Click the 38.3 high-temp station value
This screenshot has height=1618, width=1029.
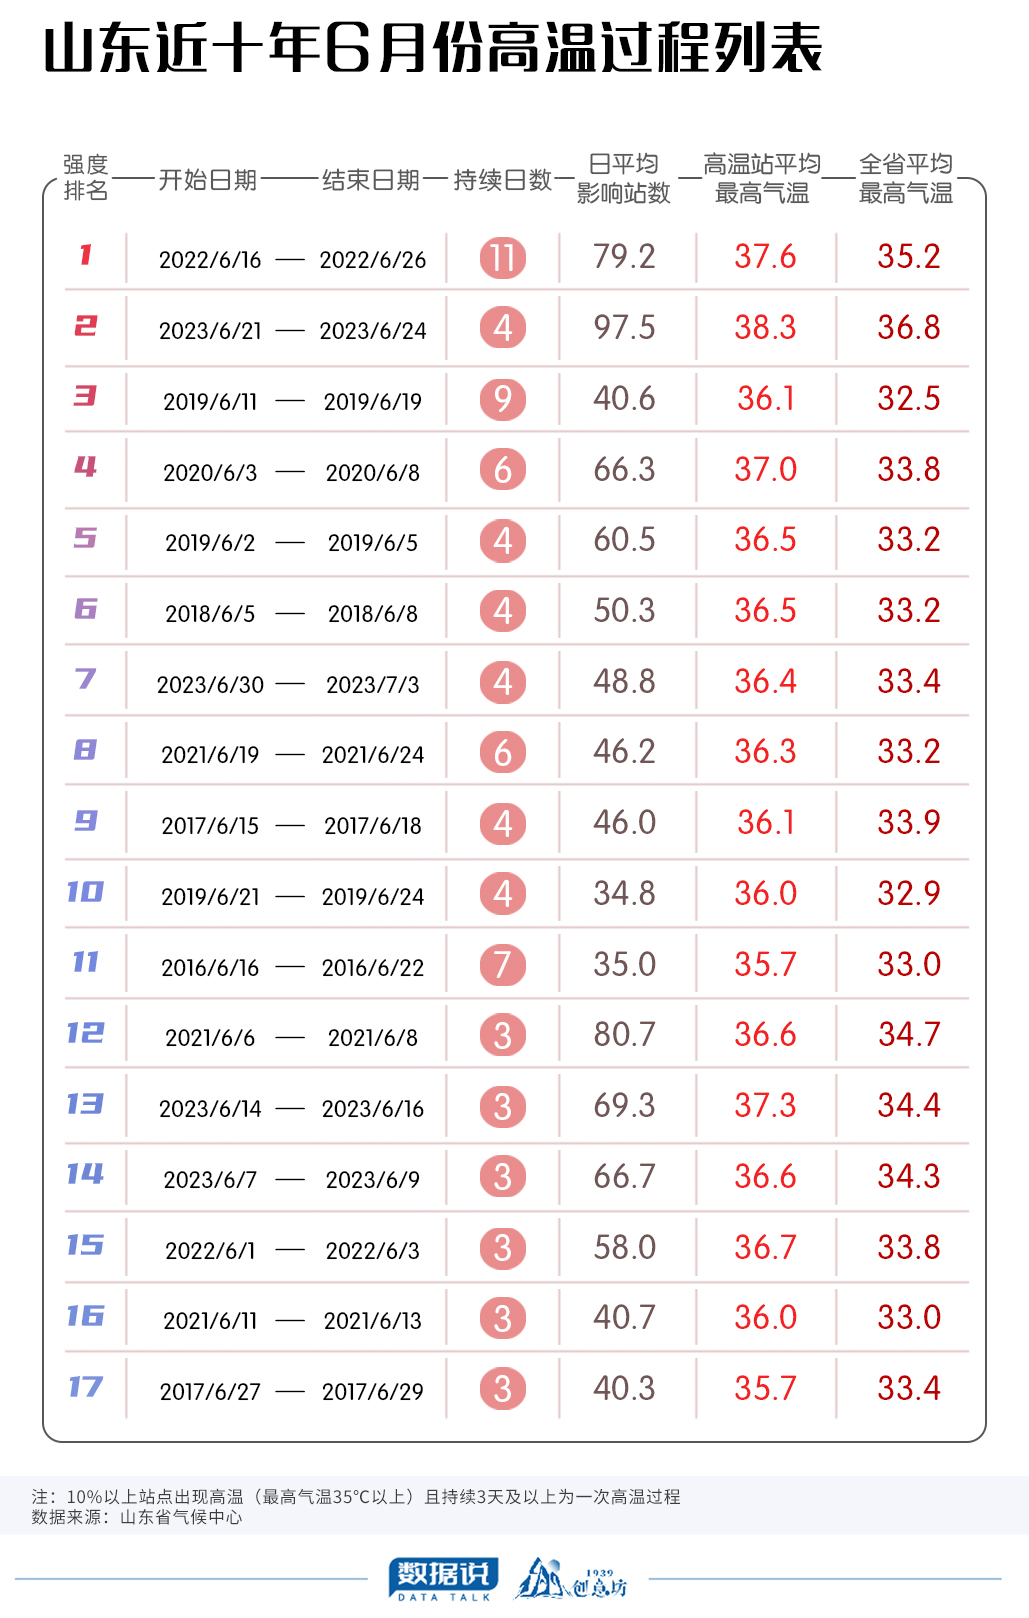click(x=766, y=327)
